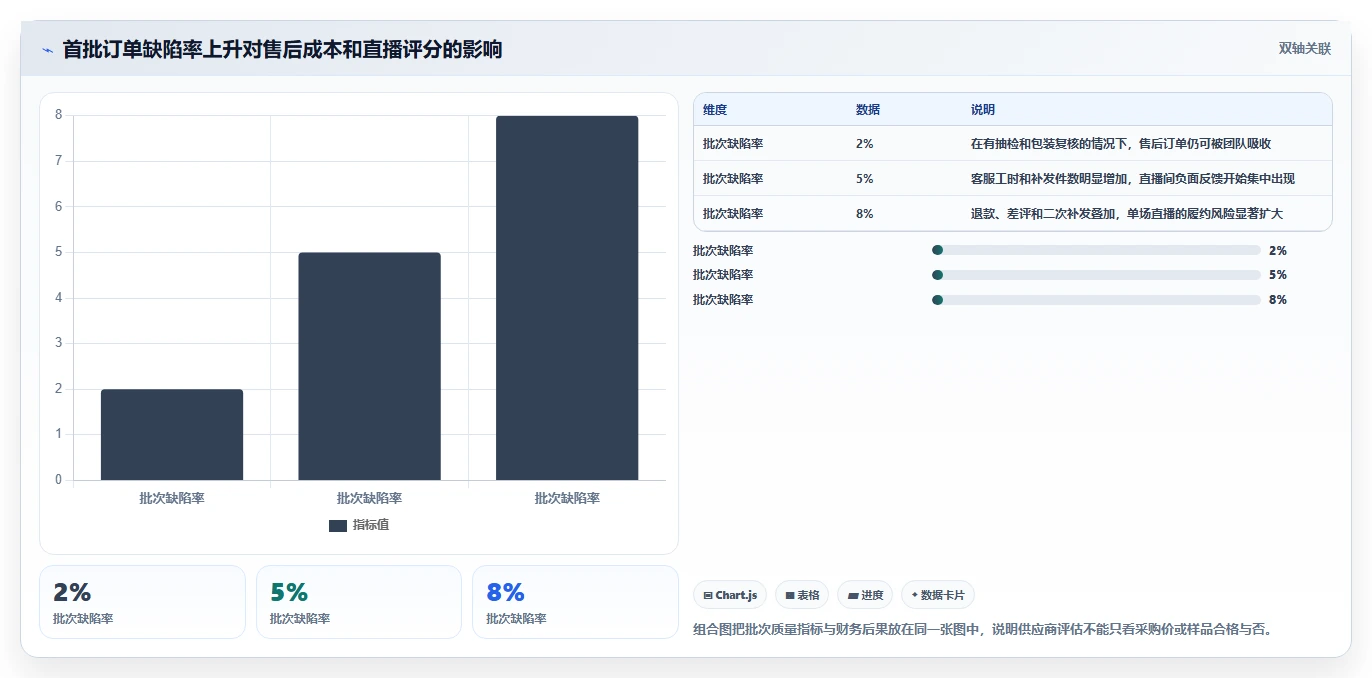1372x678 pixels.
Task: Click the 8% value beside the progress bar
Action: click(1278, 300)
